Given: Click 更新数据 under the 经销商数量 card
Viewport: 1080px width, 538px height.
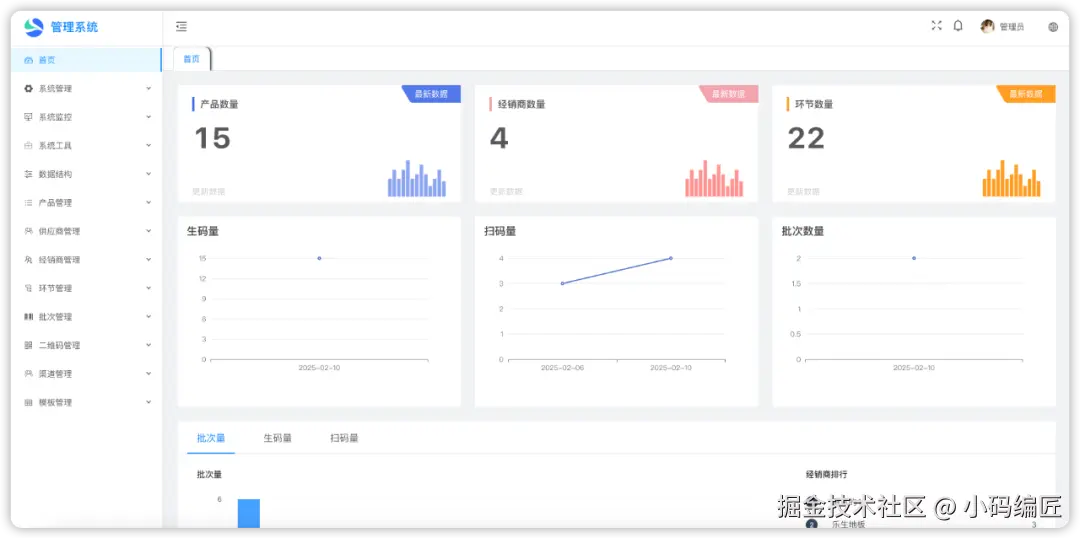Looking at the screenshot, I should click(506, 191).
